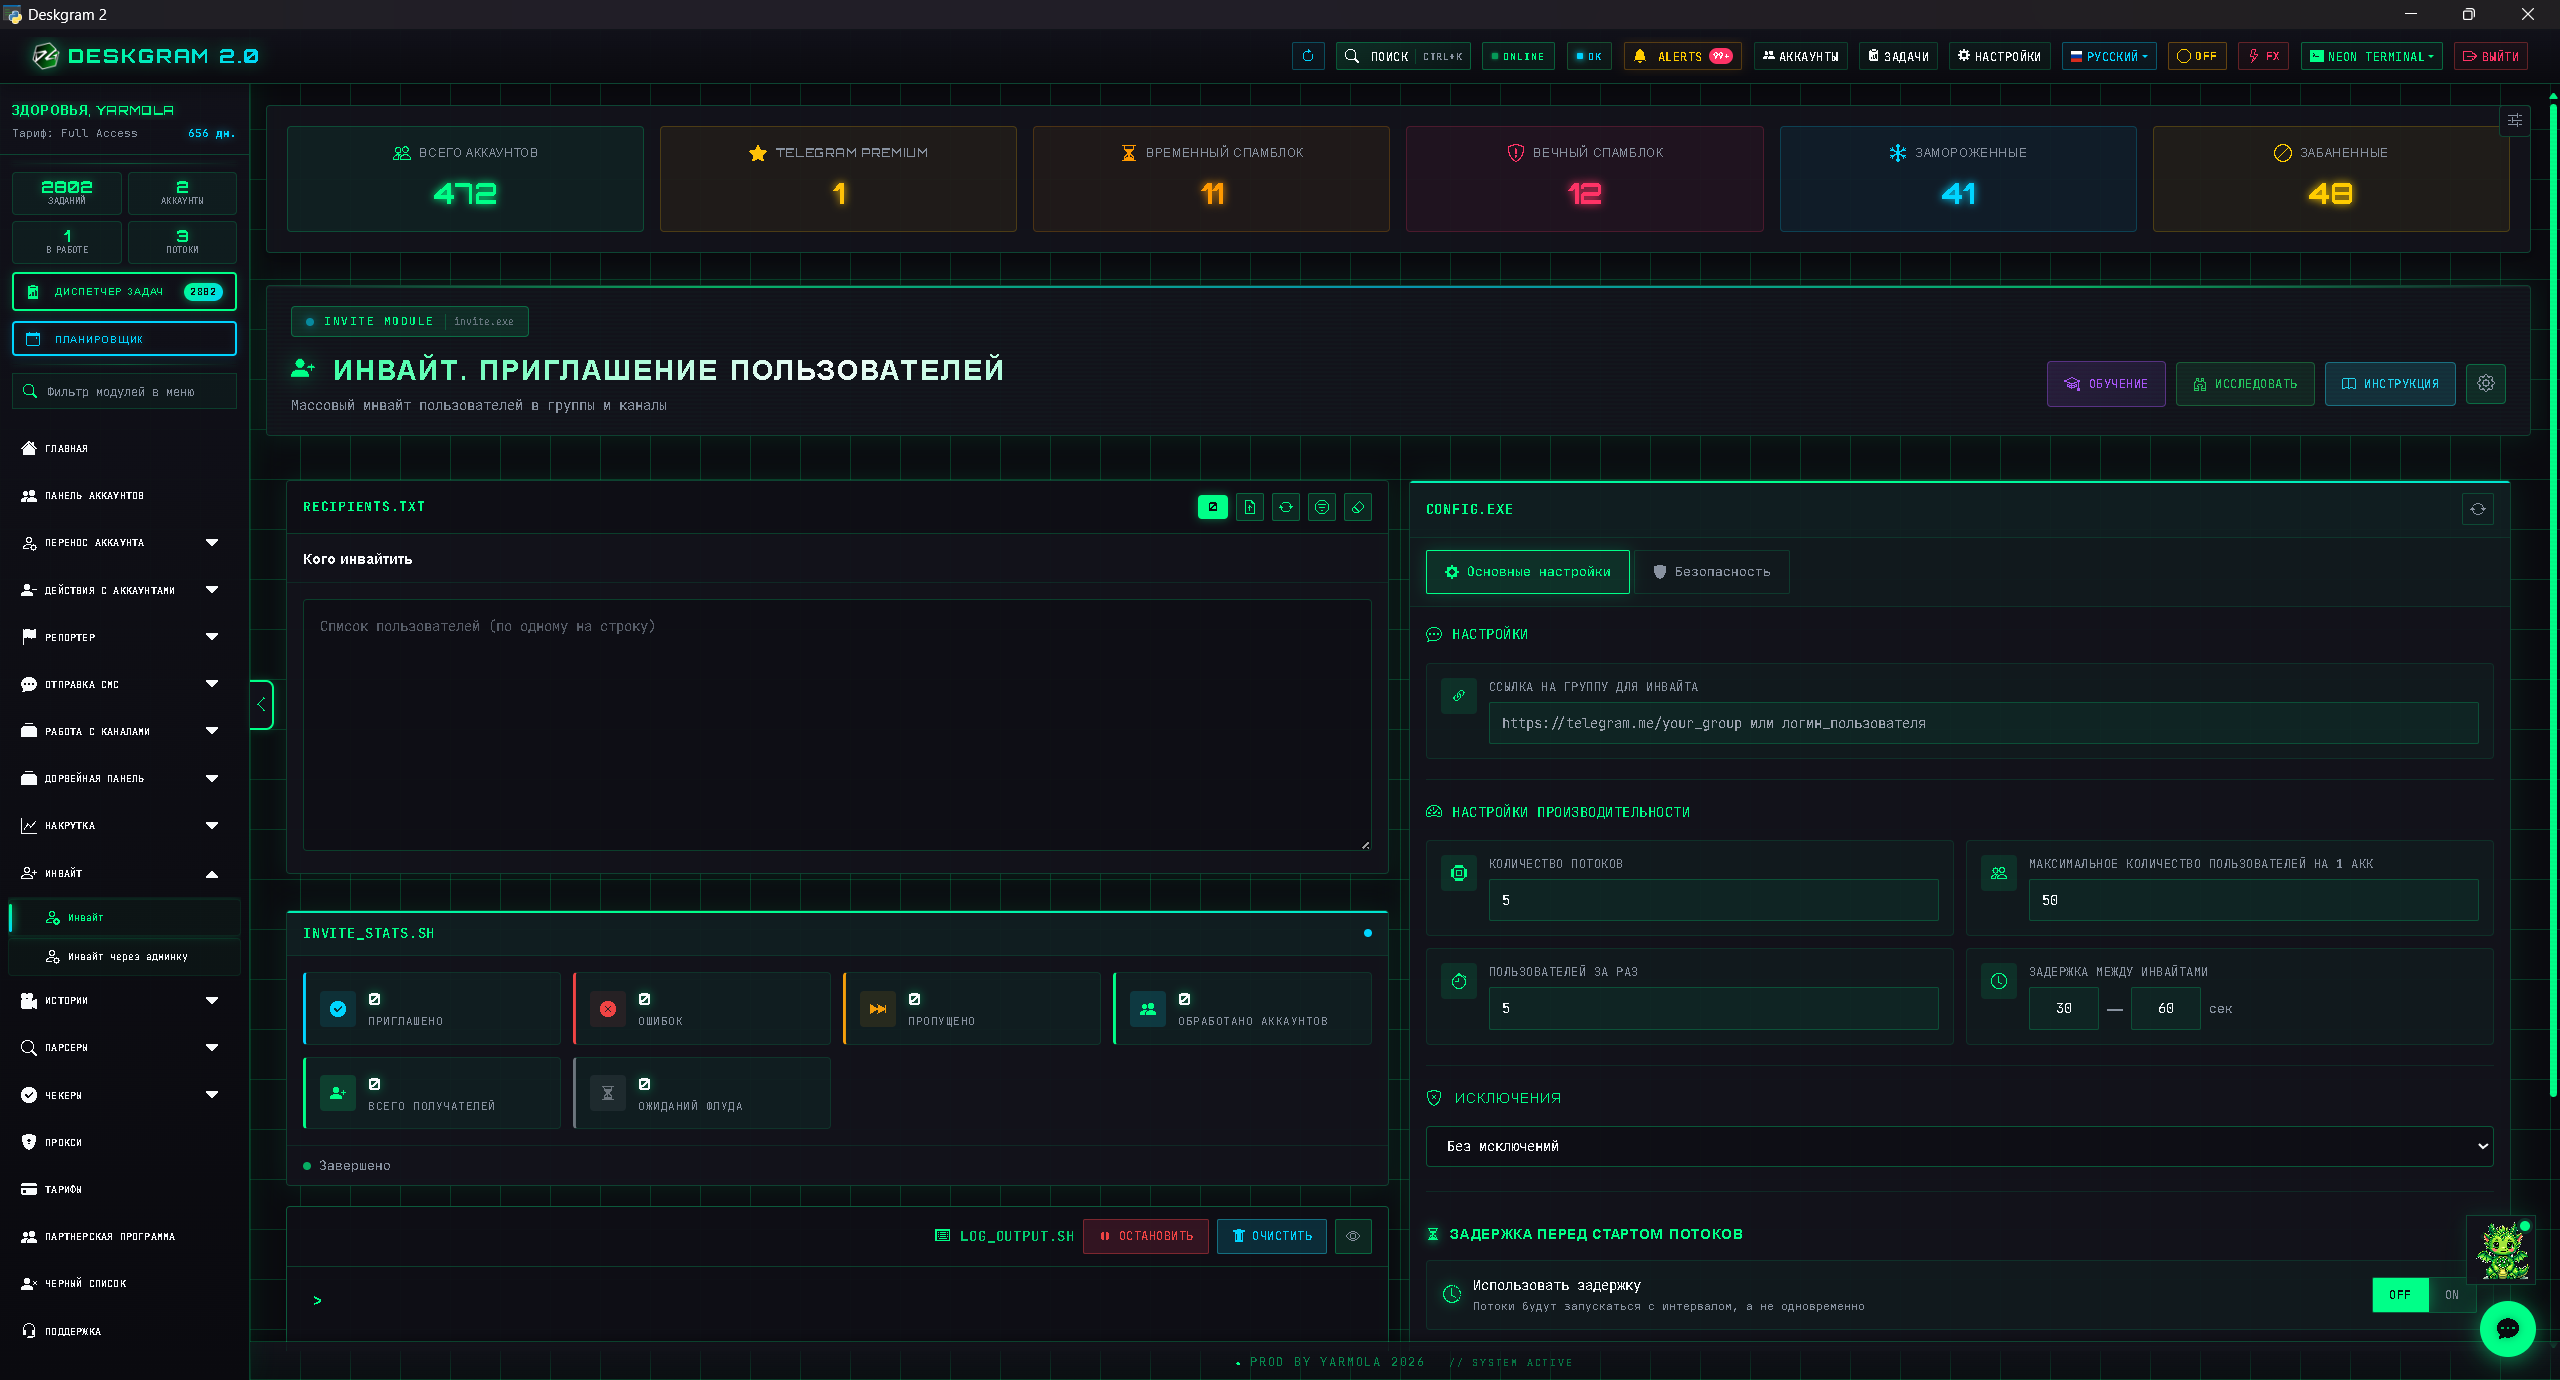Click the Очистить log button
Screen dimensions: 2560x1380
tap(1272, 1236)
